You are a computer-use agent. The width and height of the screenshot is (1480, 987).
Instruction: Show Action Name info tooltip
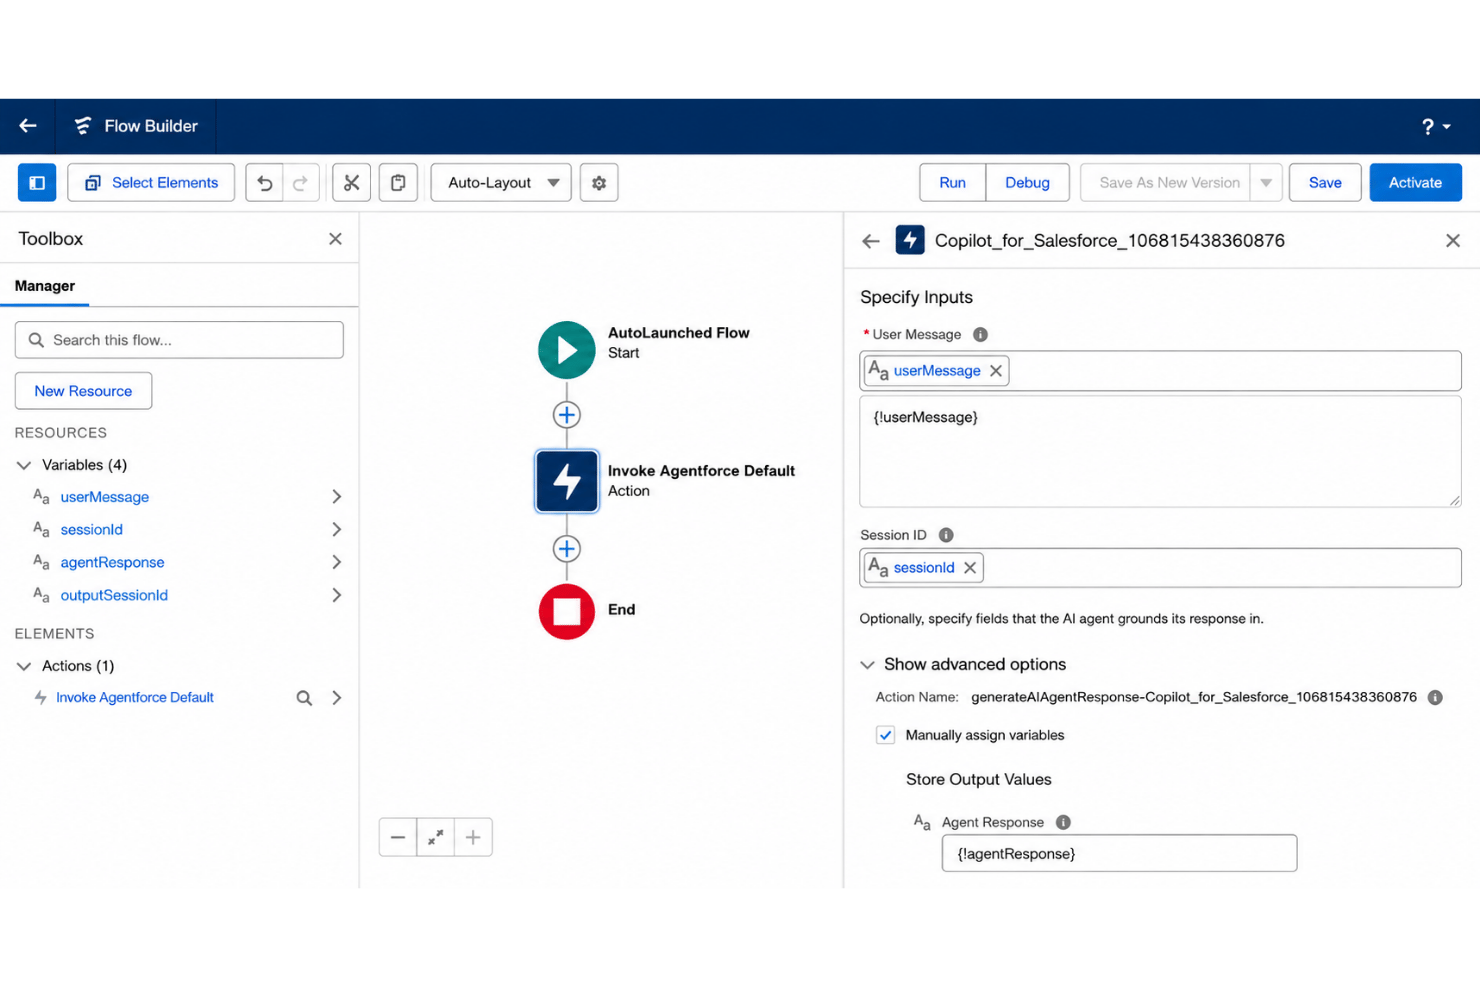click(x=1435, y=698)
